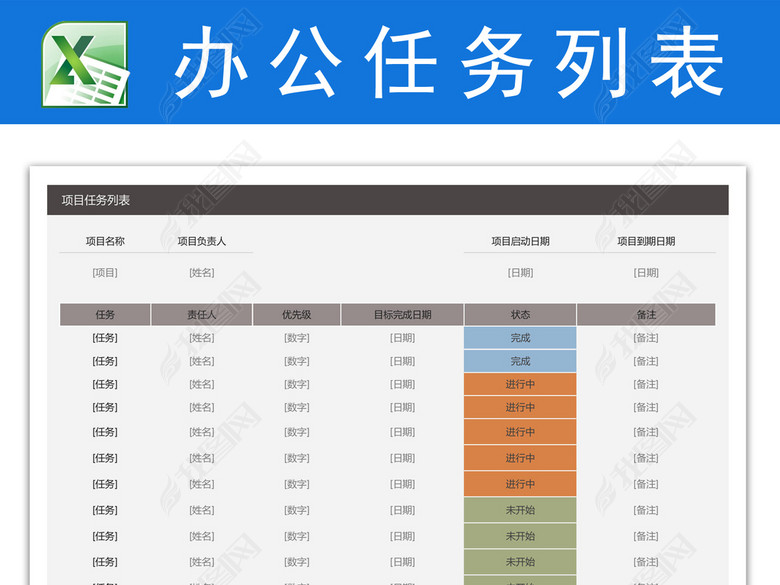Click the Excel logo icon
The image size is (780, 585).
[x=86, y=64]
